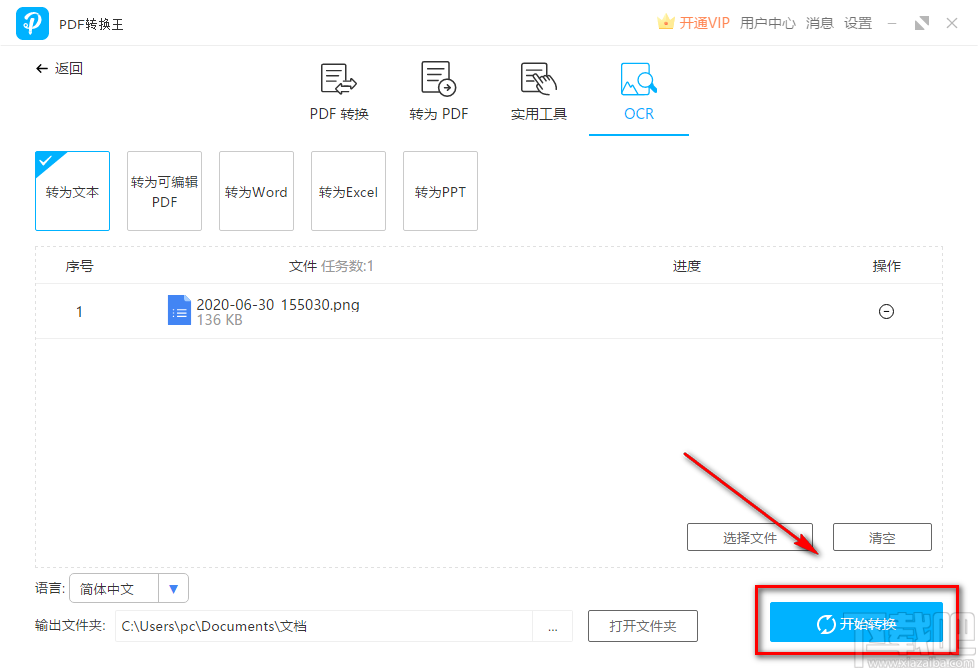
Task: Remove the file using the minus icon
Action: click(x=886, y=311)
